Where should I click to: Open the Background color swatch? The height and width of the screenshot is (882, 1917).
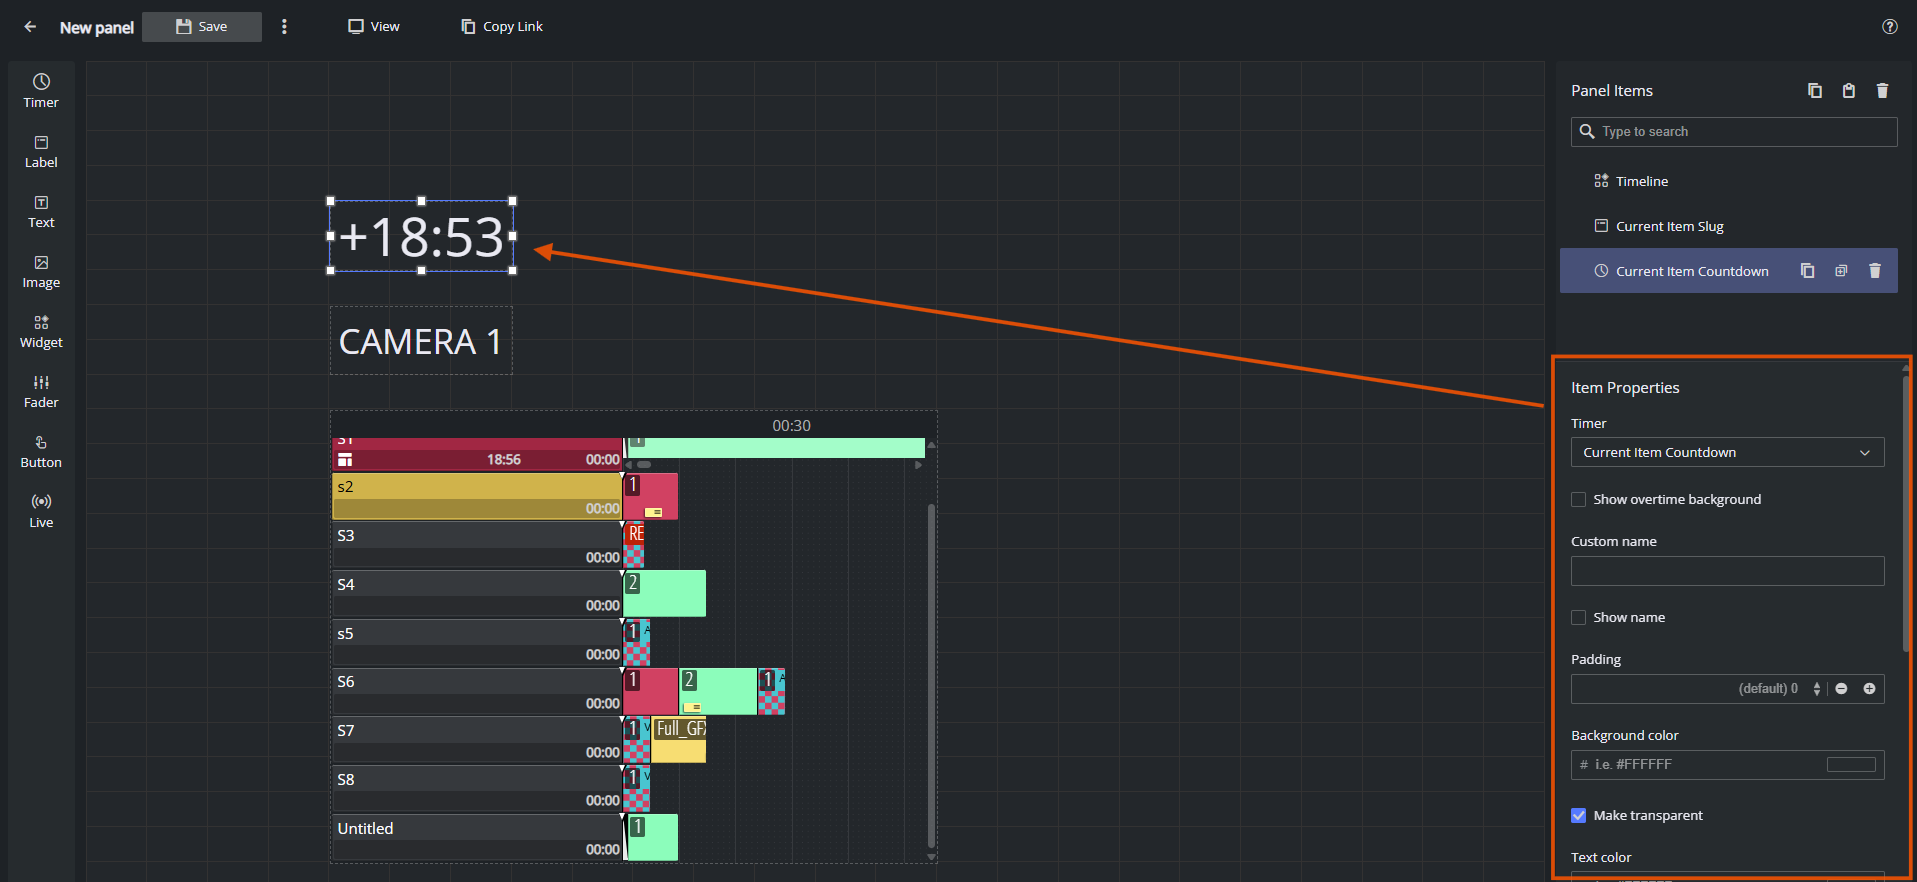pos(1851,765)
